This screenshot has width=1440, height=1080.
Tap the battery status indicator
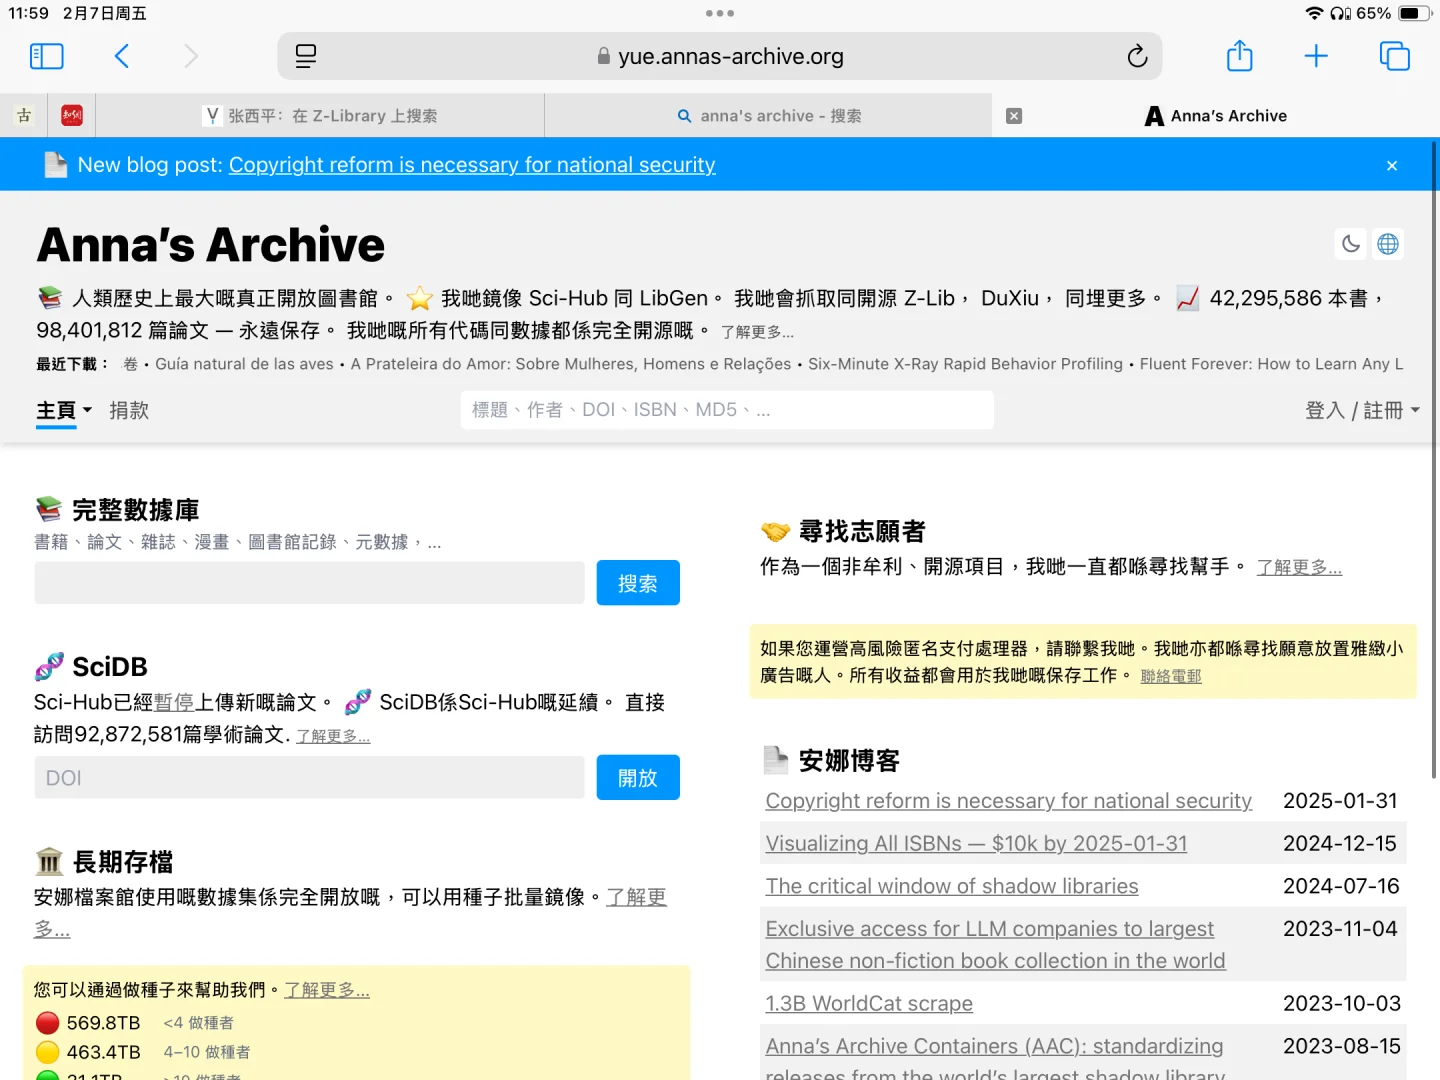pos(1415,13)
